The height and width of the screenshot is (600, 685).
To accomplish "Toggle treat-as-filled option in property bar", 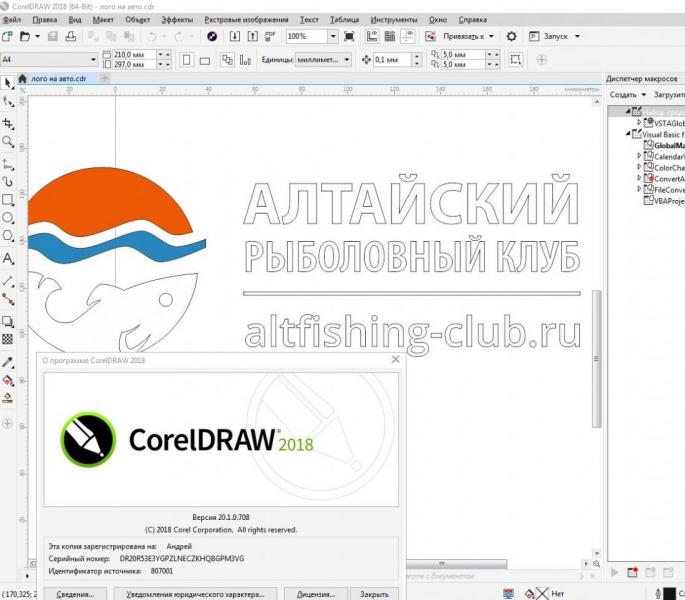I will [515, 59].
